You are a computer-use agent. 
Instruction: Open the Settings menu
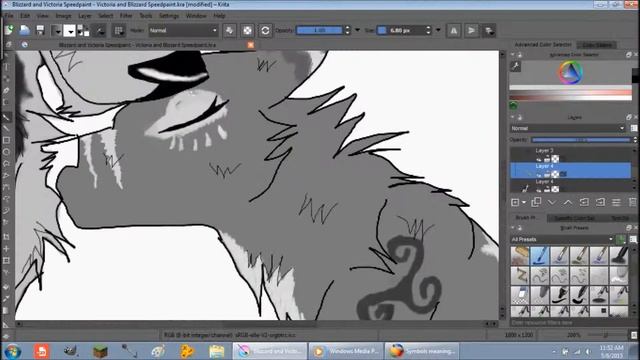pos(169,16)
